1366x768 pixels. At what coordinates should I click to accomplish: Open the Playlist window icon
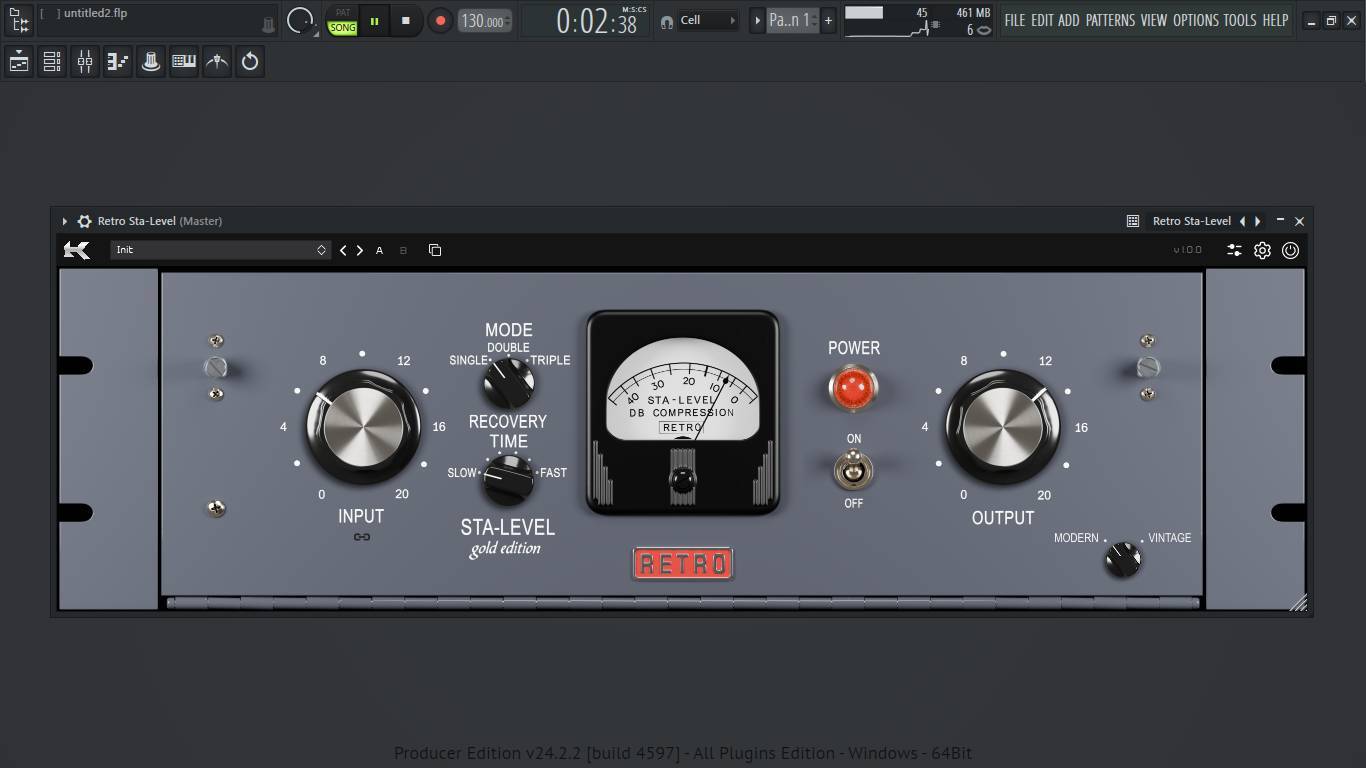coord(19,62)
